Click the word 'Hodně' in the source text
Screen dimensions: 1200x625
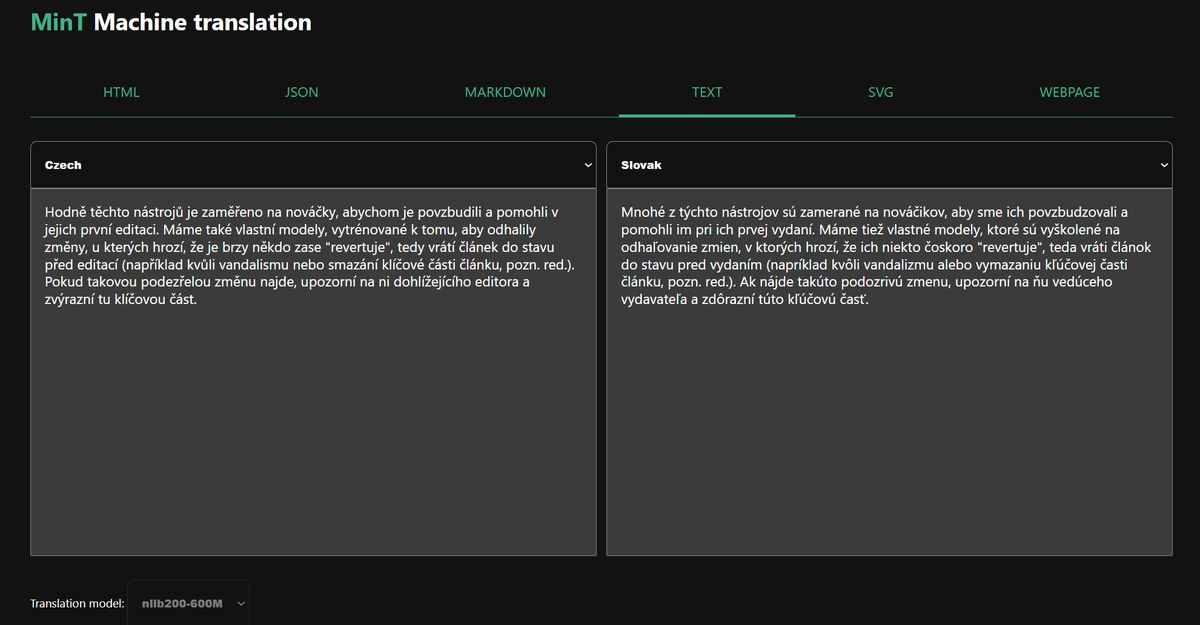point(64,212)
